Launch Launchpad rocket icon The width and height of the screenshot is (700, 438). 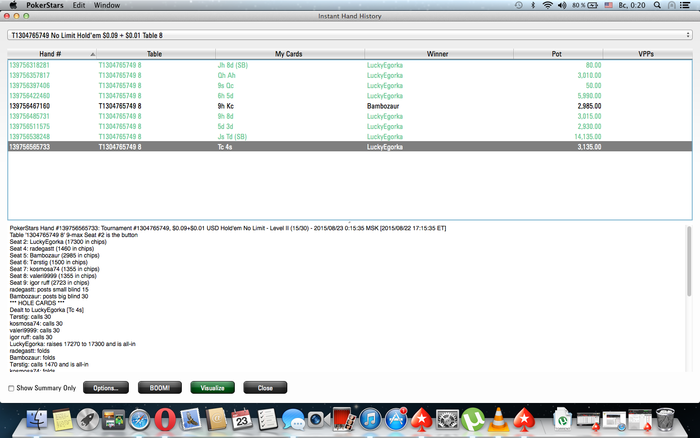88,420
